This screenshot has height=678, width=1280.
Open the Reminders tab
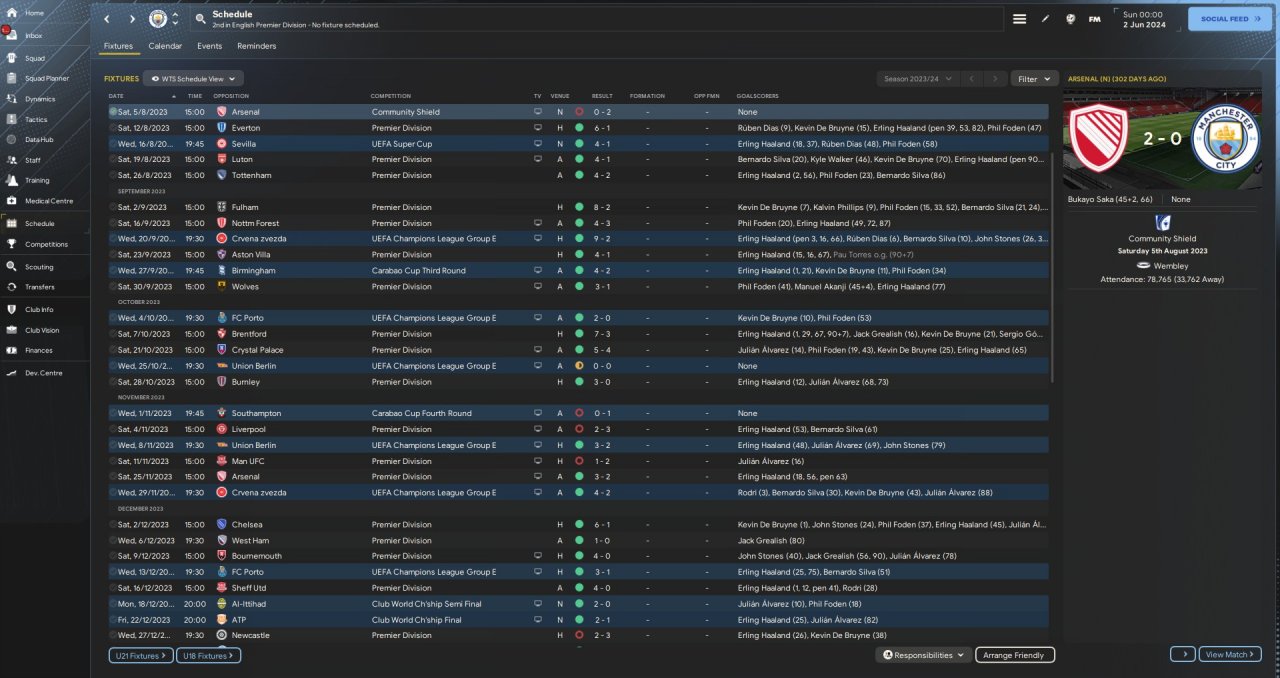pyautogui.click(x=256, y=46)
